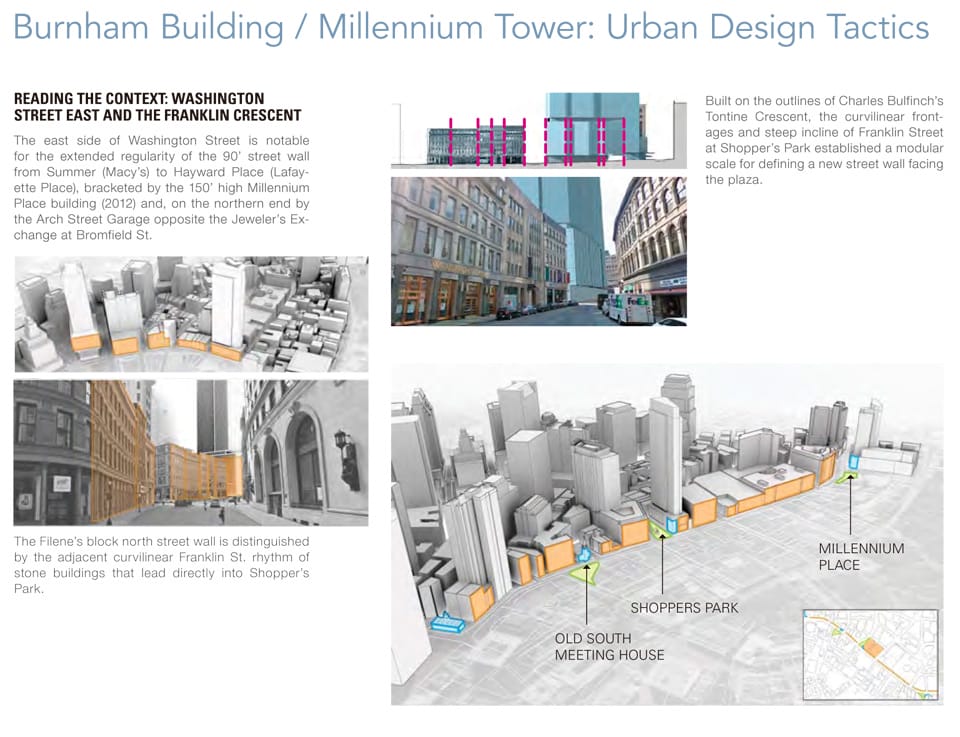Image resolution: width=960 pixels, height=737 pixels.
Task: Click the green triangle above the Old South Meeting House label
Action: tap(584, 572)
